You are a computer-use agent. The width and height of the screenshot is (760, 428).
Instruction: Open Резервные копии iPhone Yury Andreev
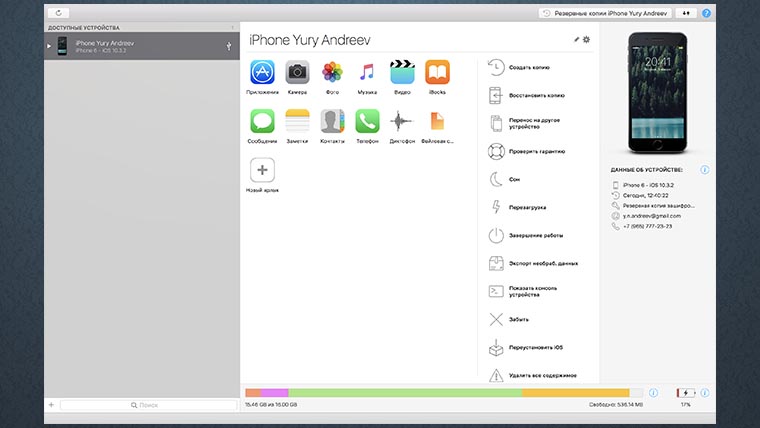tap(605, 14)
